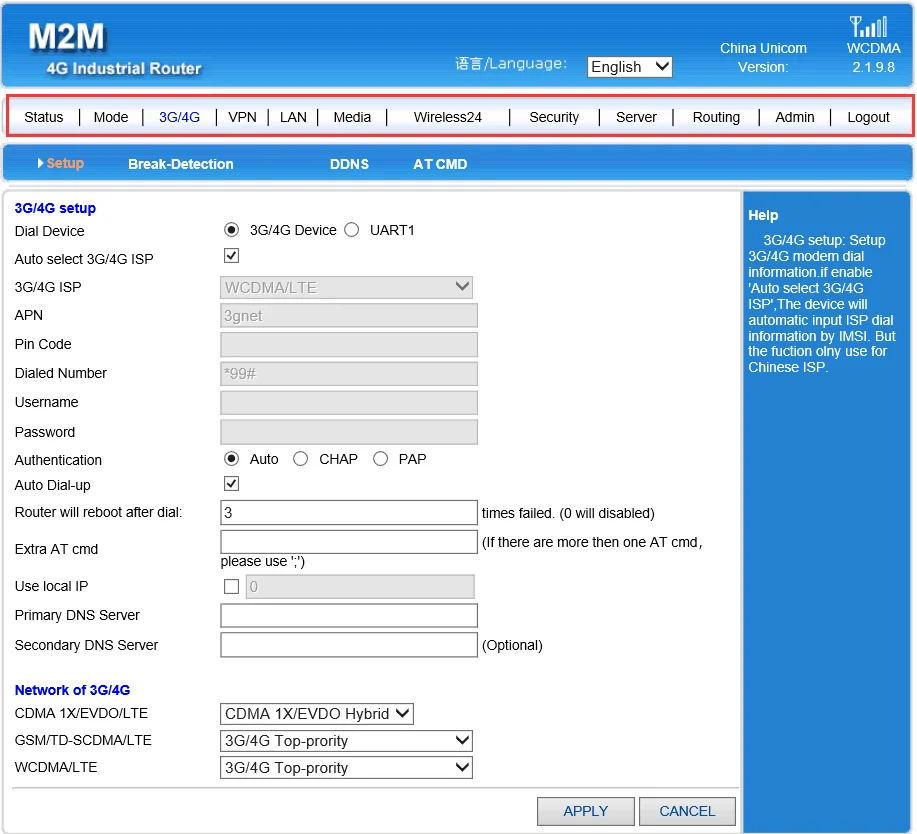
Task: Choose CHAP authentication
Action: [300, 459]
